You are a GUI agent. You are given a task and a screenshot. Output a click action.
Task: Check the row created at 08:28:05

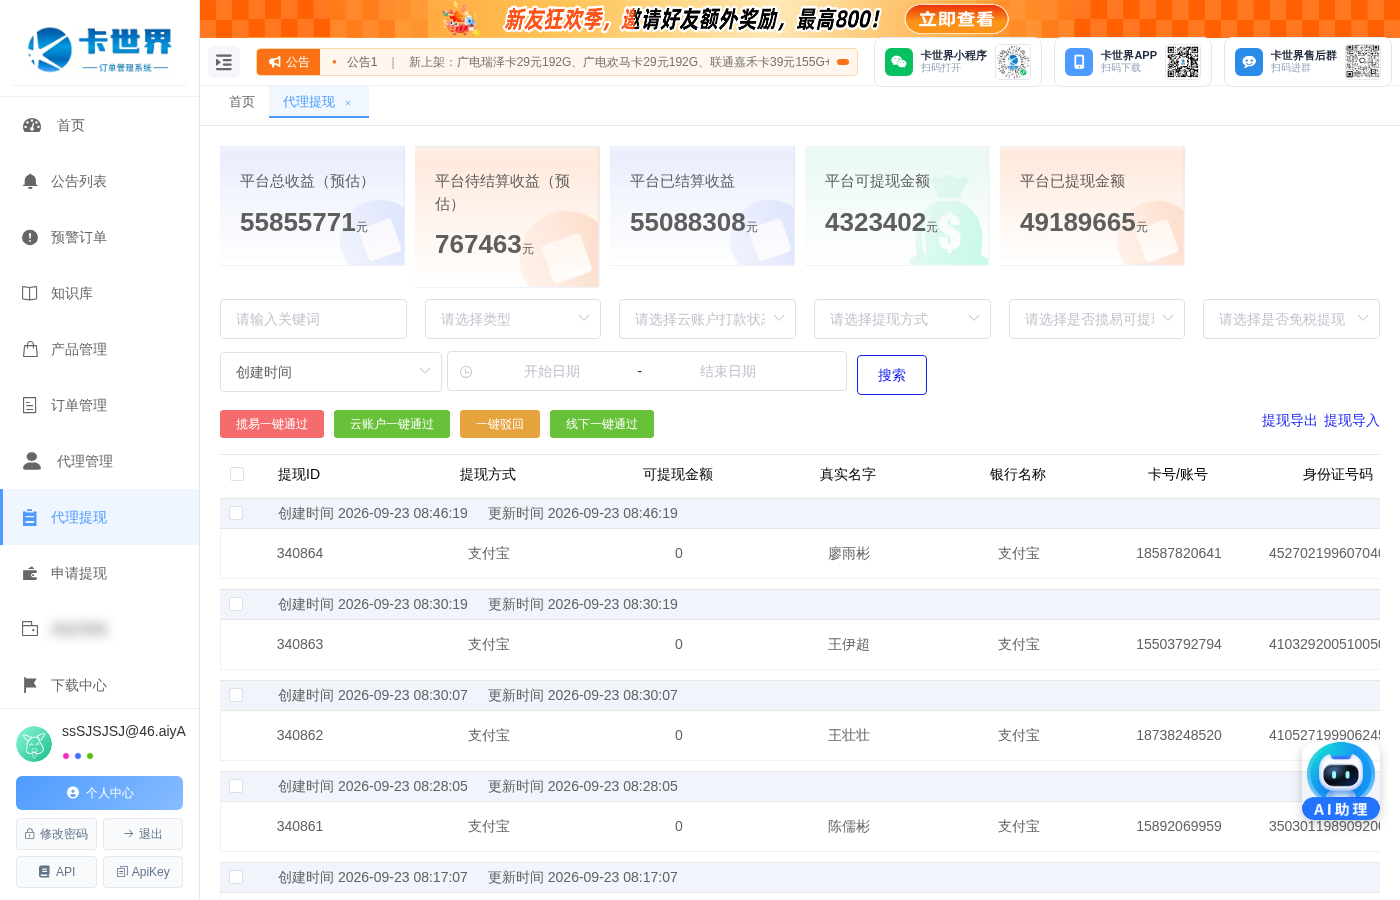click(236, 786)
